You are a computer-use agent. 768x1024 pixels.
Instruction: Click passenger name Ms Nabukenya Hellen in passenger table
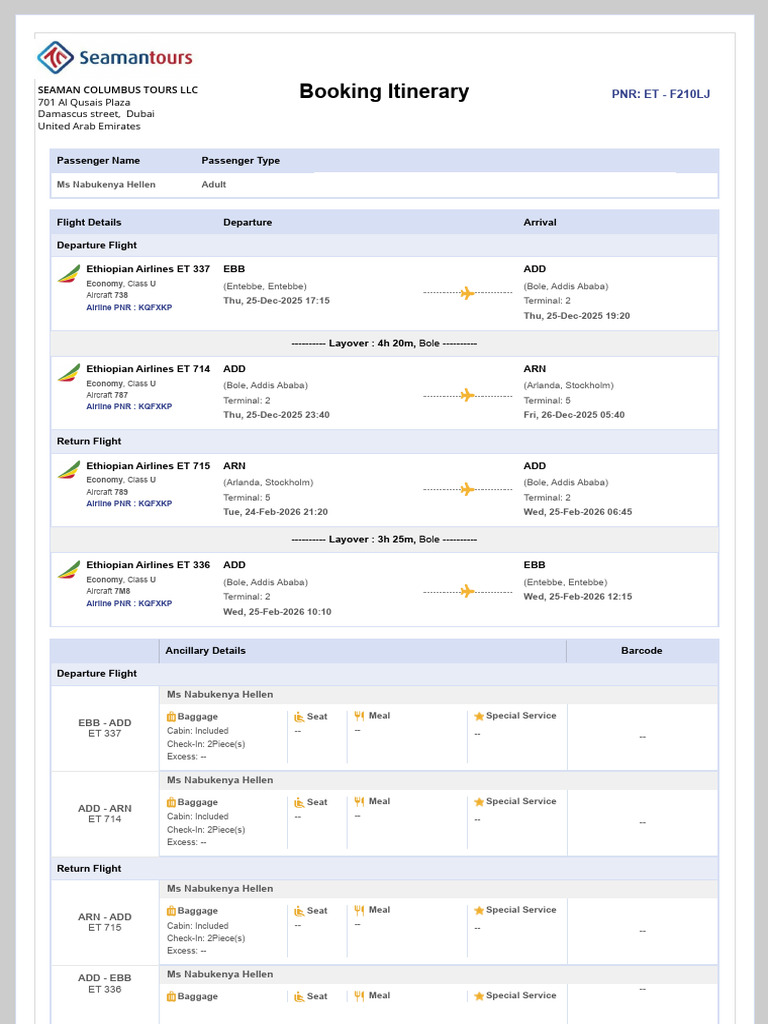click(106, 185)
